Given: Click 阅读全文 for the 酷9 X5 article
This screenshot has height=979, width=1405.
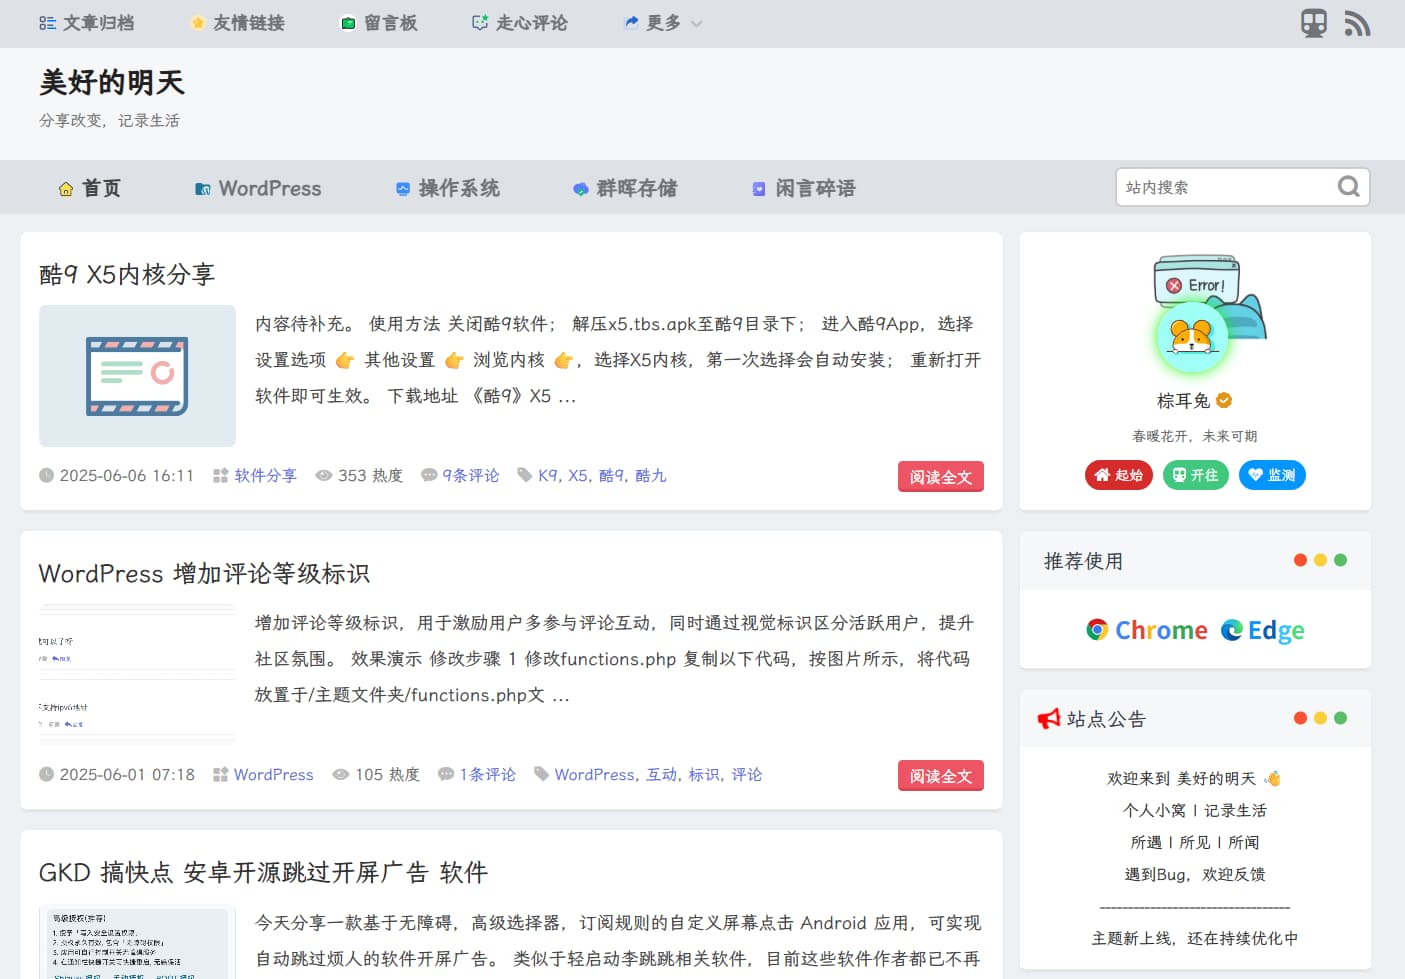Looking at the screenshot, I should (940, 476).
